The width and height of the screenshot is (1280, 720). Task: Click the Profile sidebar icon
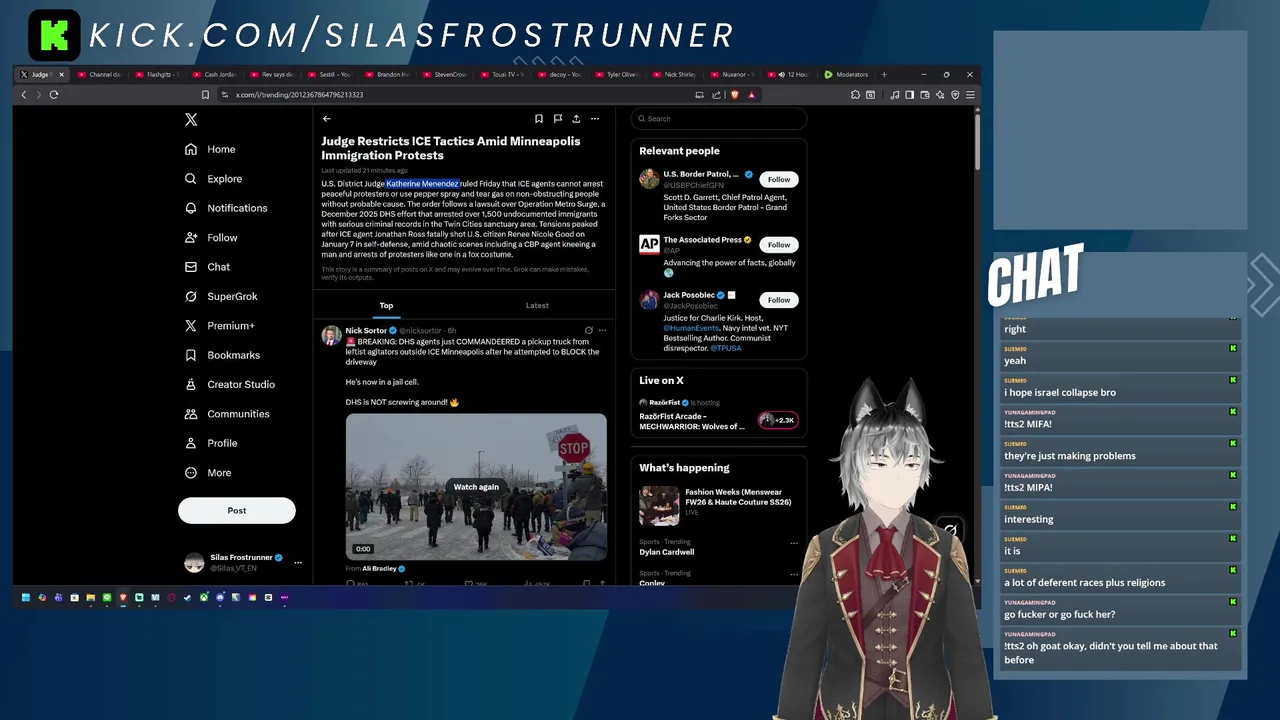191,443
